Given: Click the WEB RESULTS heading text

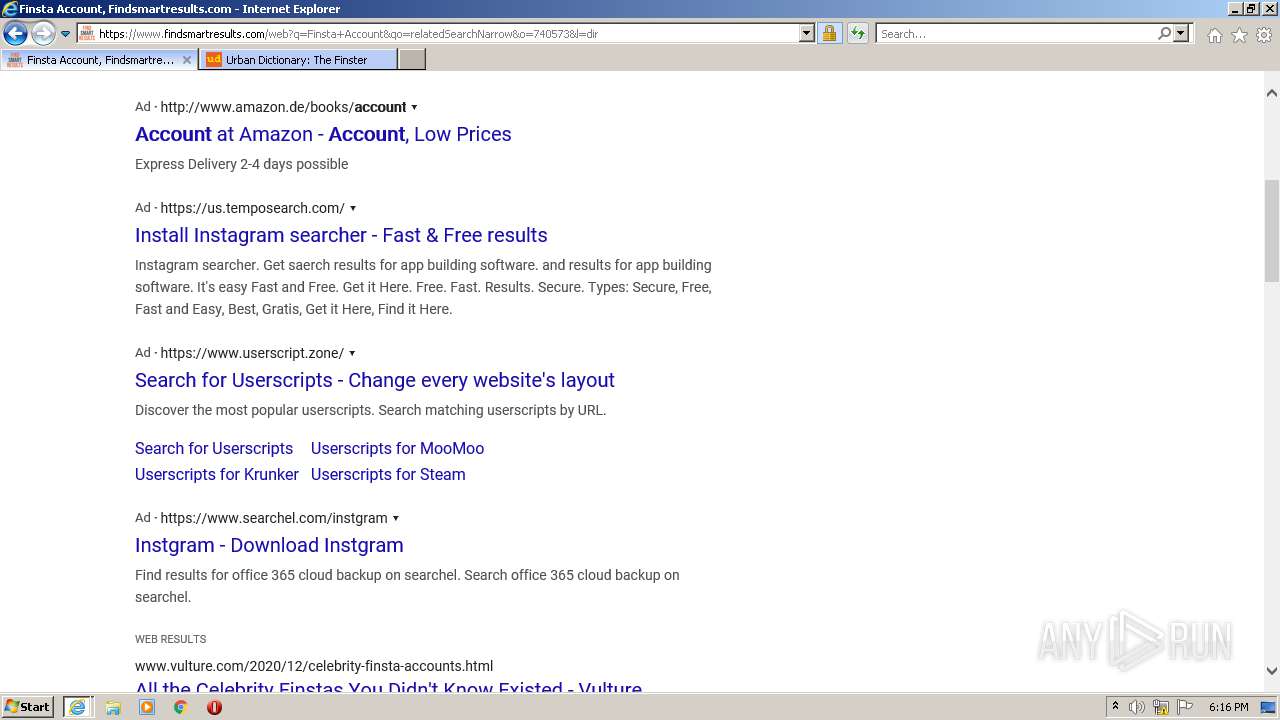Looking at the screenshot, I should point(170,639).
